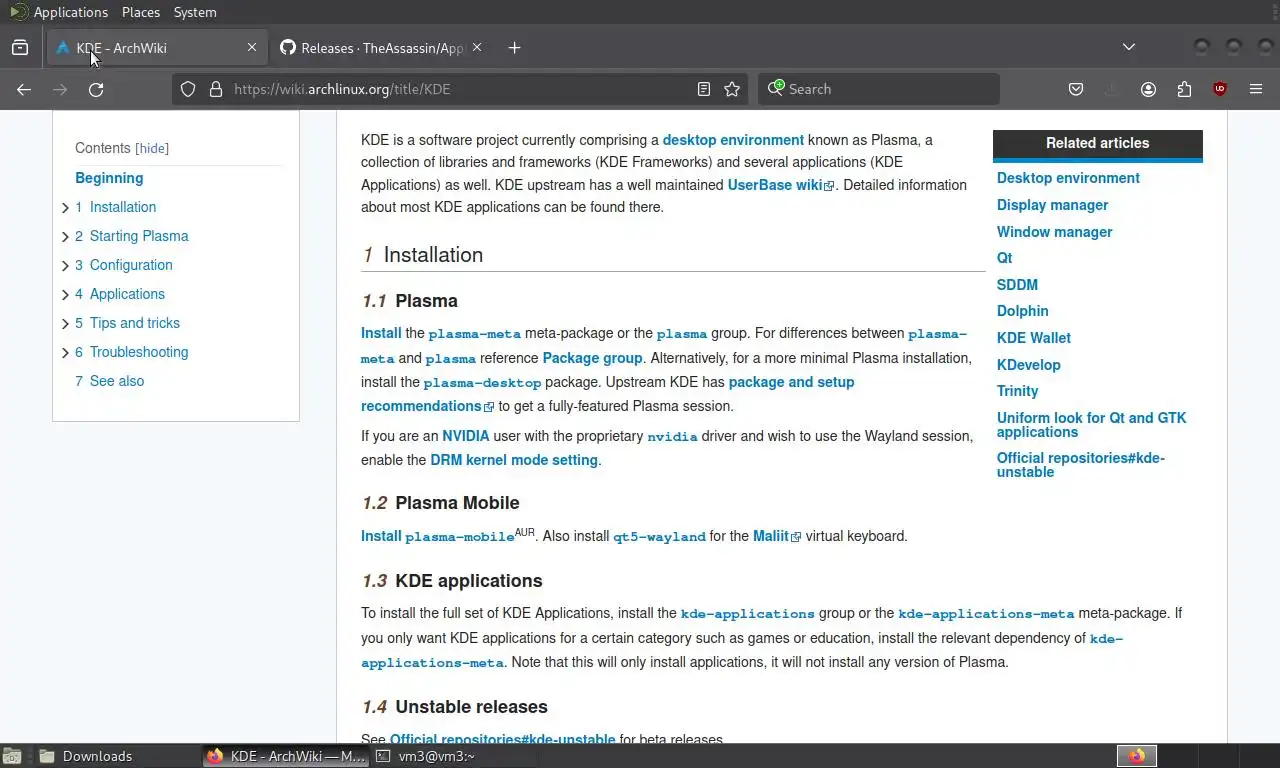This screenshot has height=768, width=1280.
Task: Expand the Configuration contents section
Action: 65,266
